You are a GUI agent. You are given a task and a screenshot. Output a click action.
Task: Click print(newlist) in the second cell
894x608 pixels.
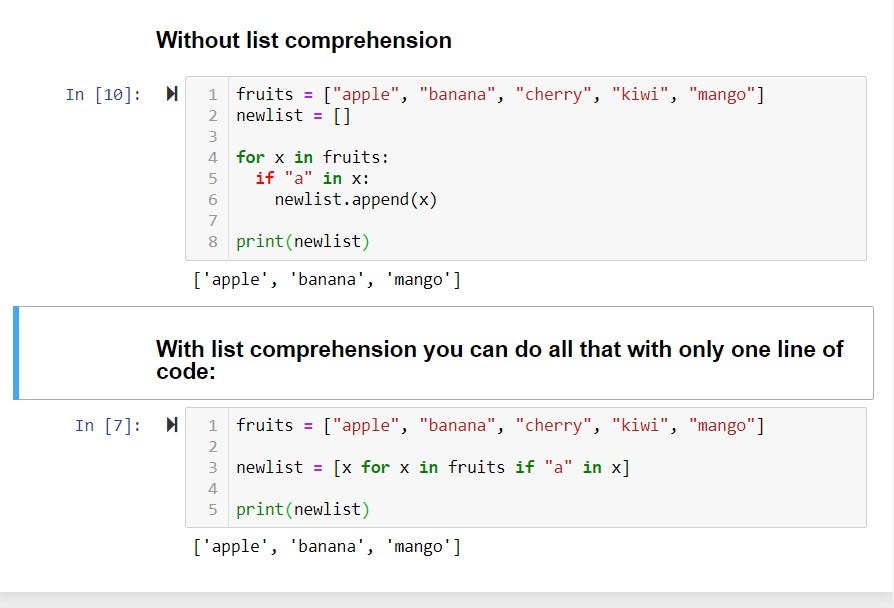coord(302,509)
